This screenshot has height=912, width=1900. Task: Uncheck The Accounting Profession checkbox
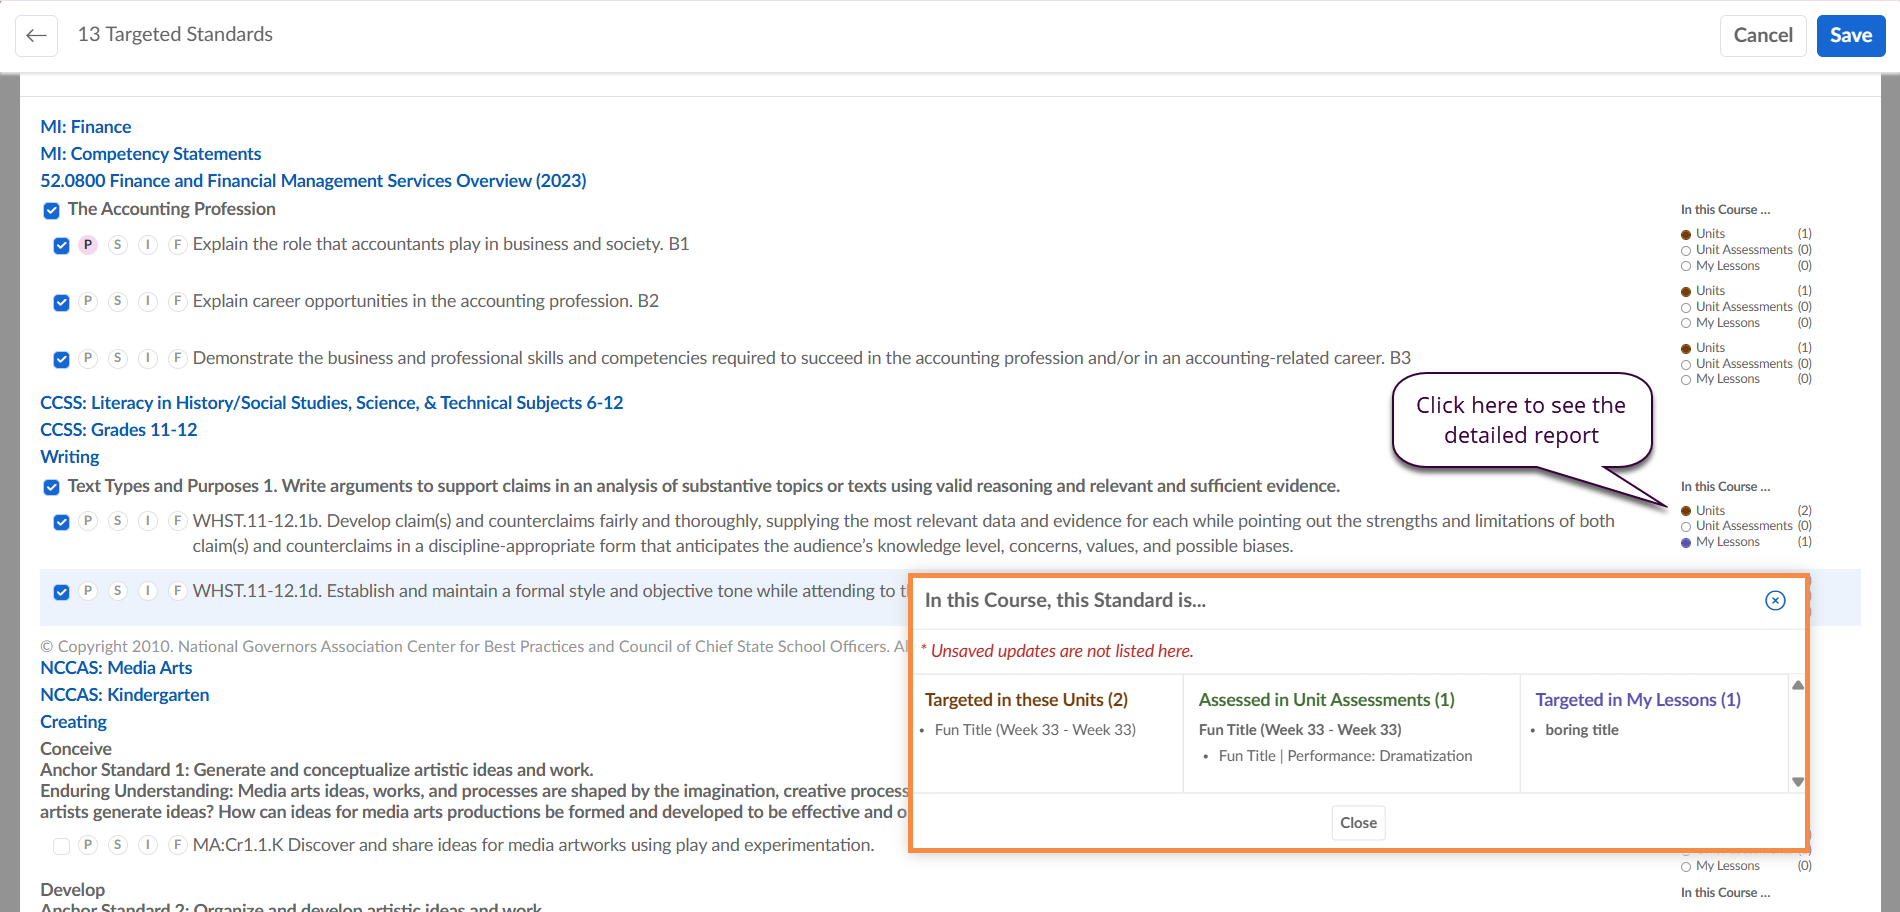pos(52,211)
